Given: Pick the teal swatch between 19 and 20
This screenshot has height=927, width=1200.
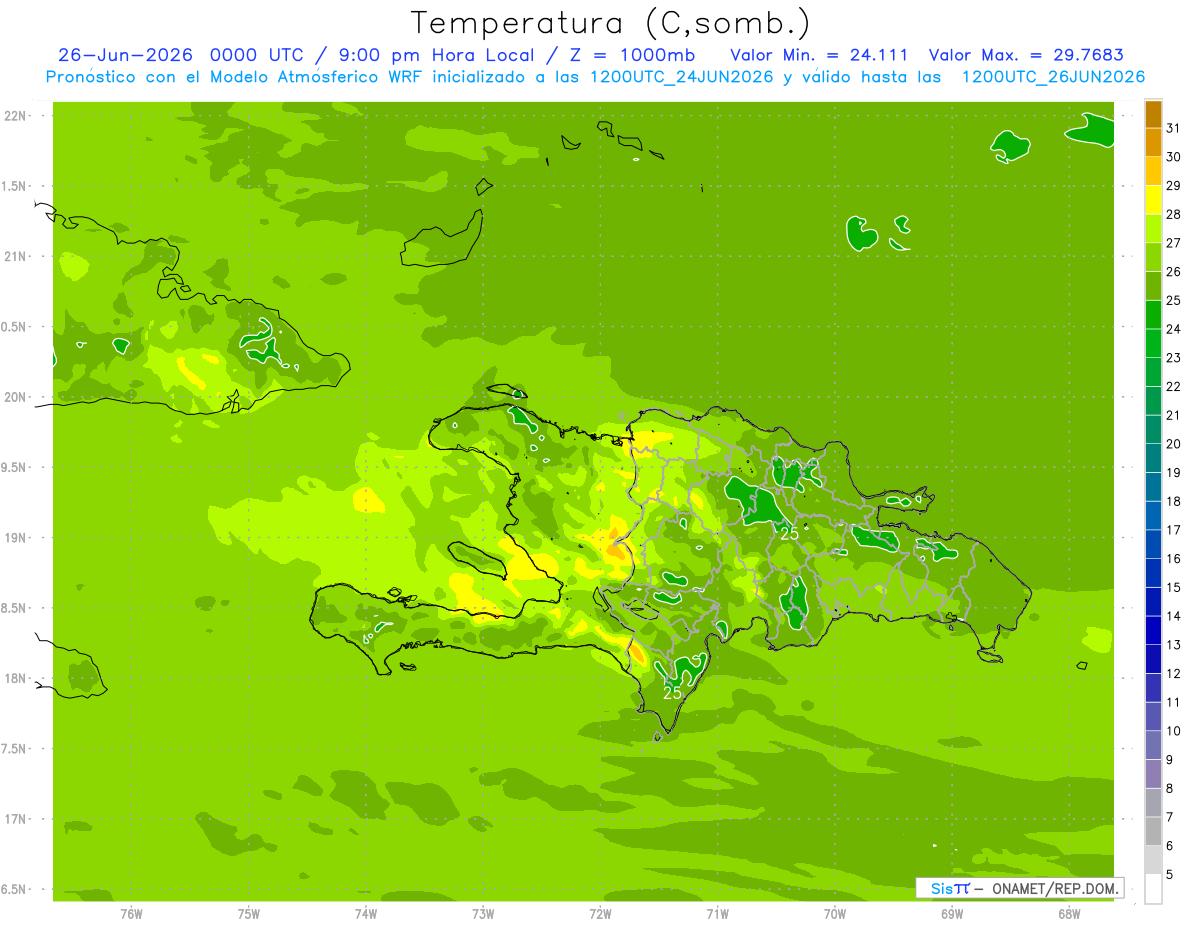Looking at the screenshot, I should [1153, 458].
